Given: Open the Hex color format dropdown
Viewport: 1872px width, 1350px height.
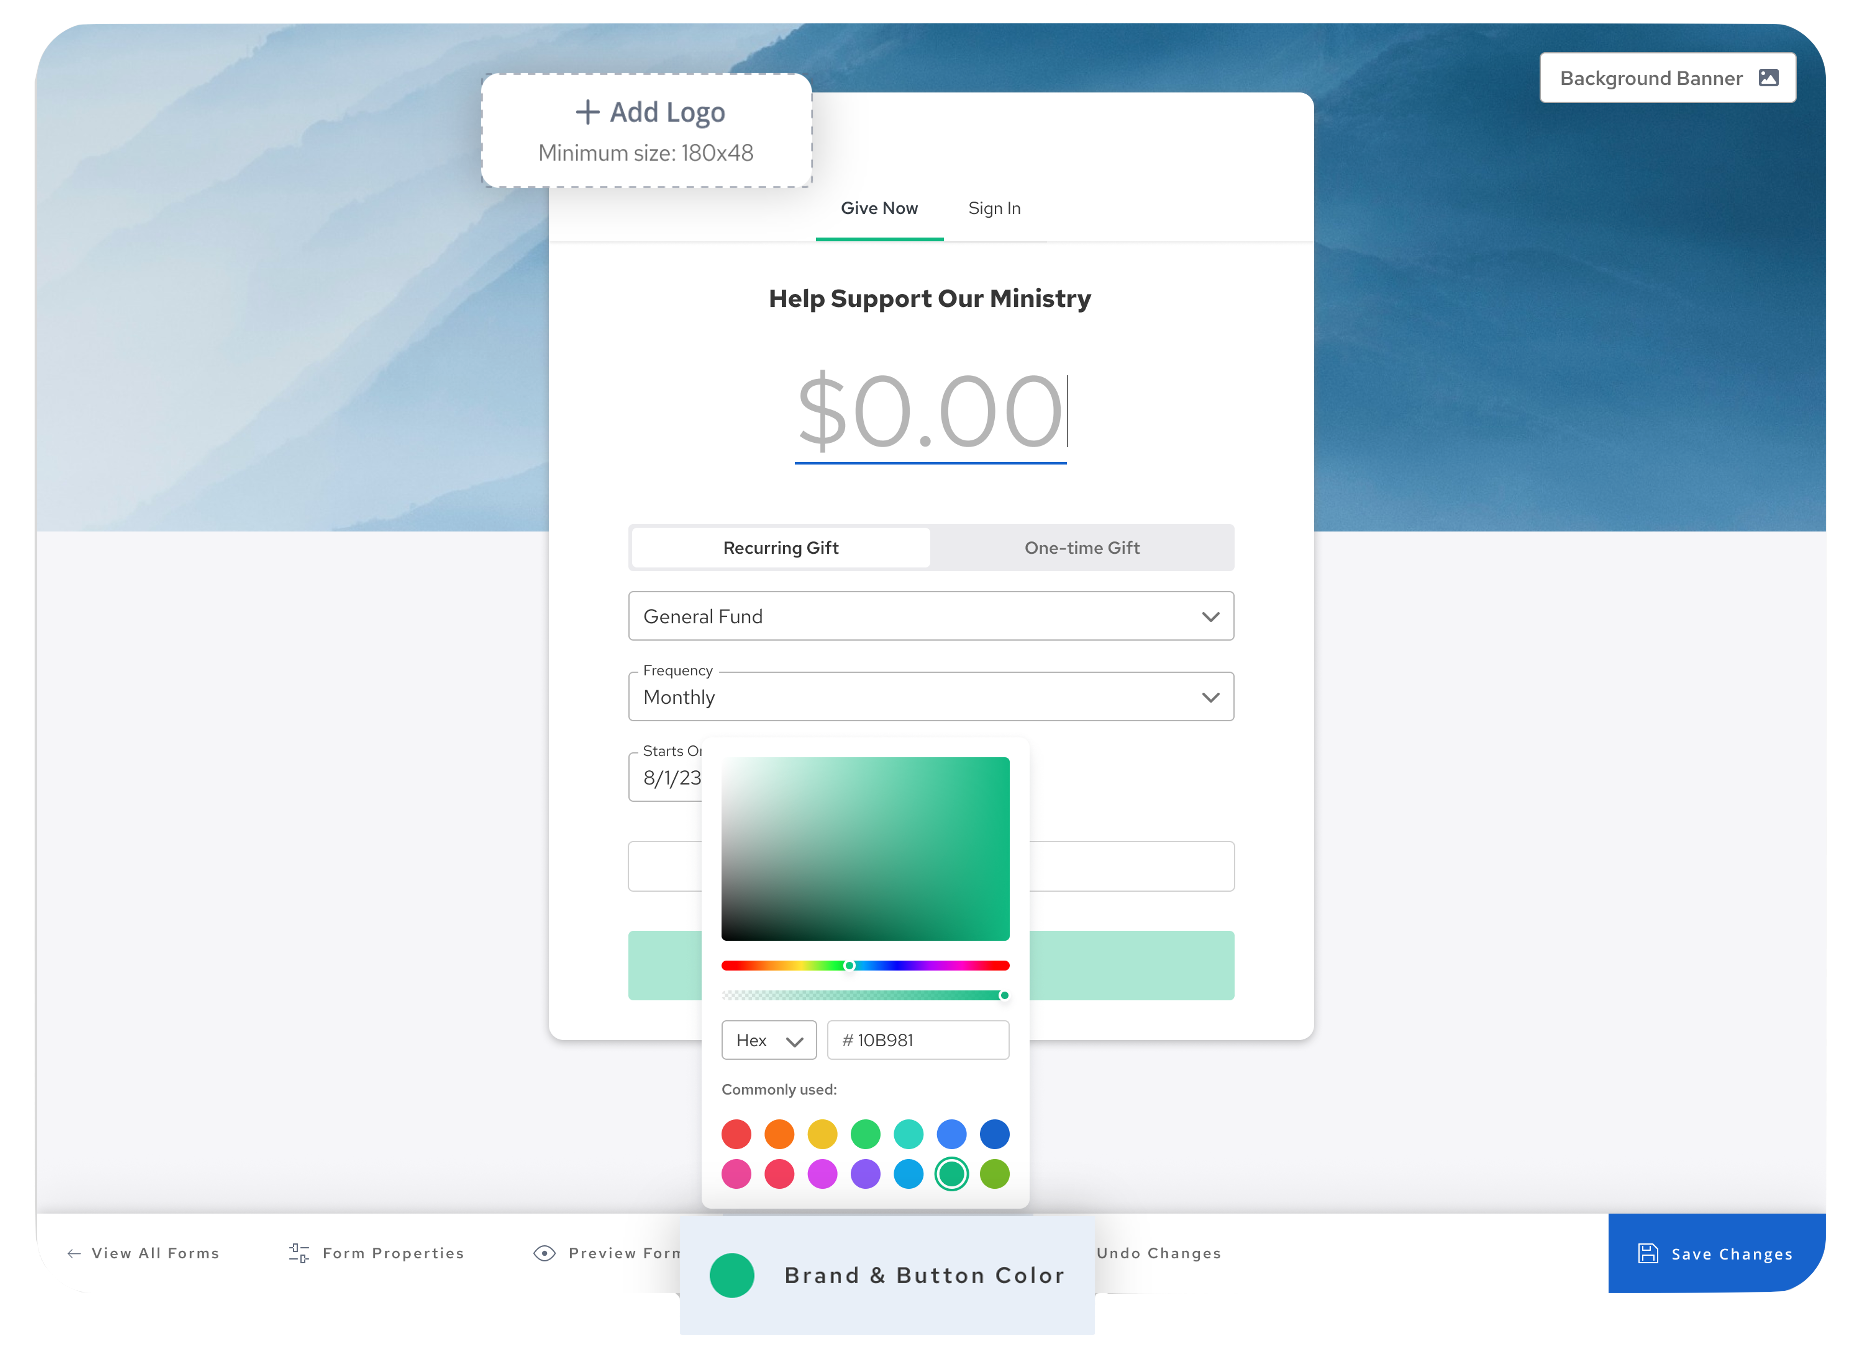Looking at the screenshot, I should (x=768, y=1040).
